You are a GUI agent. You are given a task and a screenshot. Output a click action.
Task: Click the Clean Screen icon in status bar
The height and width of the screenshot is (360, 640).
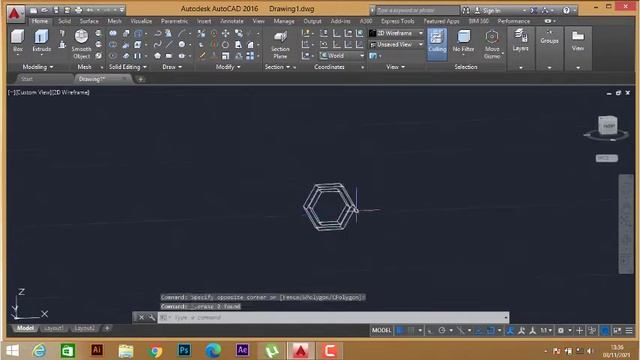617,330
